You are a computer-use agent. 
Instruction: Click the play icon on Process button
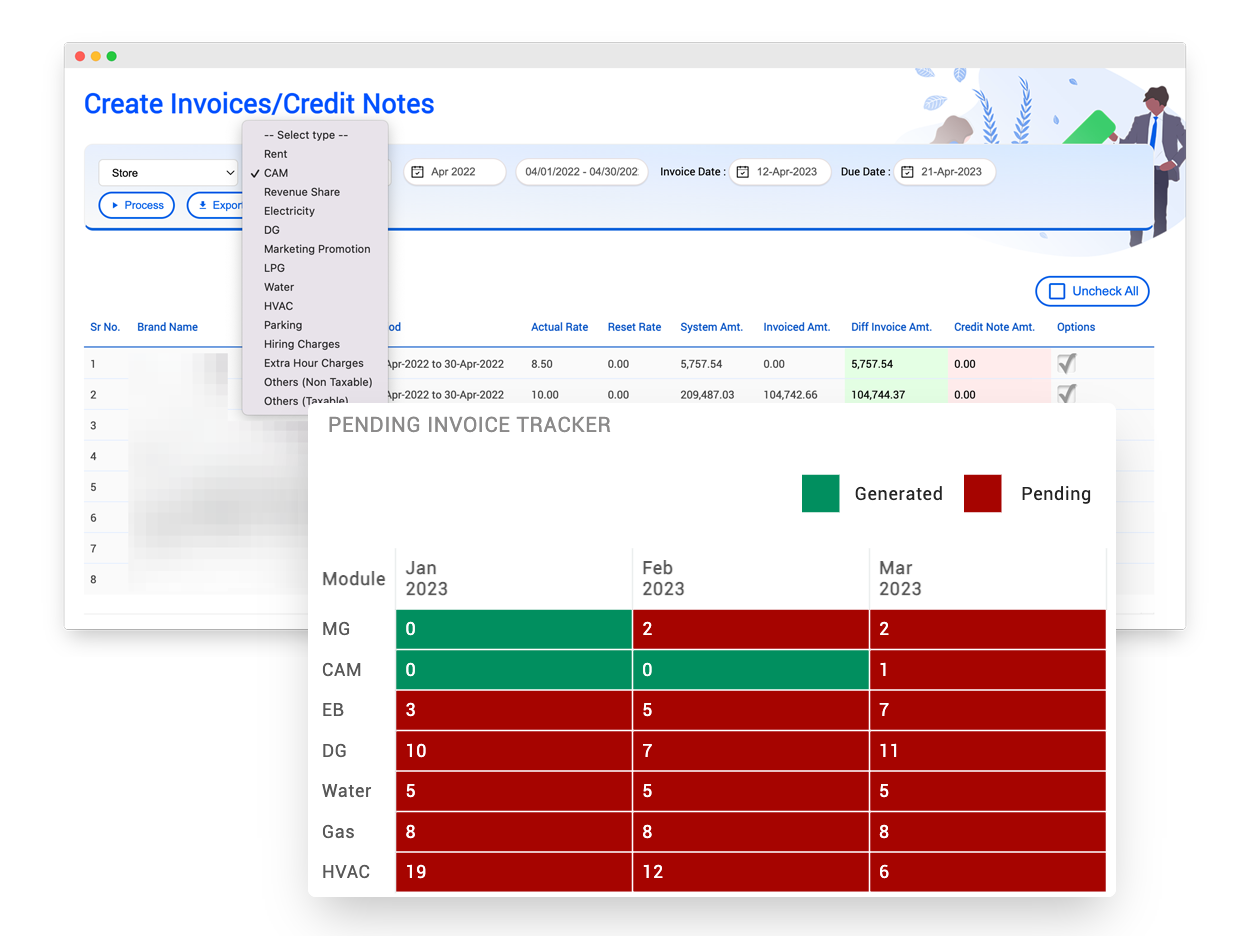[x=115, y=205]
